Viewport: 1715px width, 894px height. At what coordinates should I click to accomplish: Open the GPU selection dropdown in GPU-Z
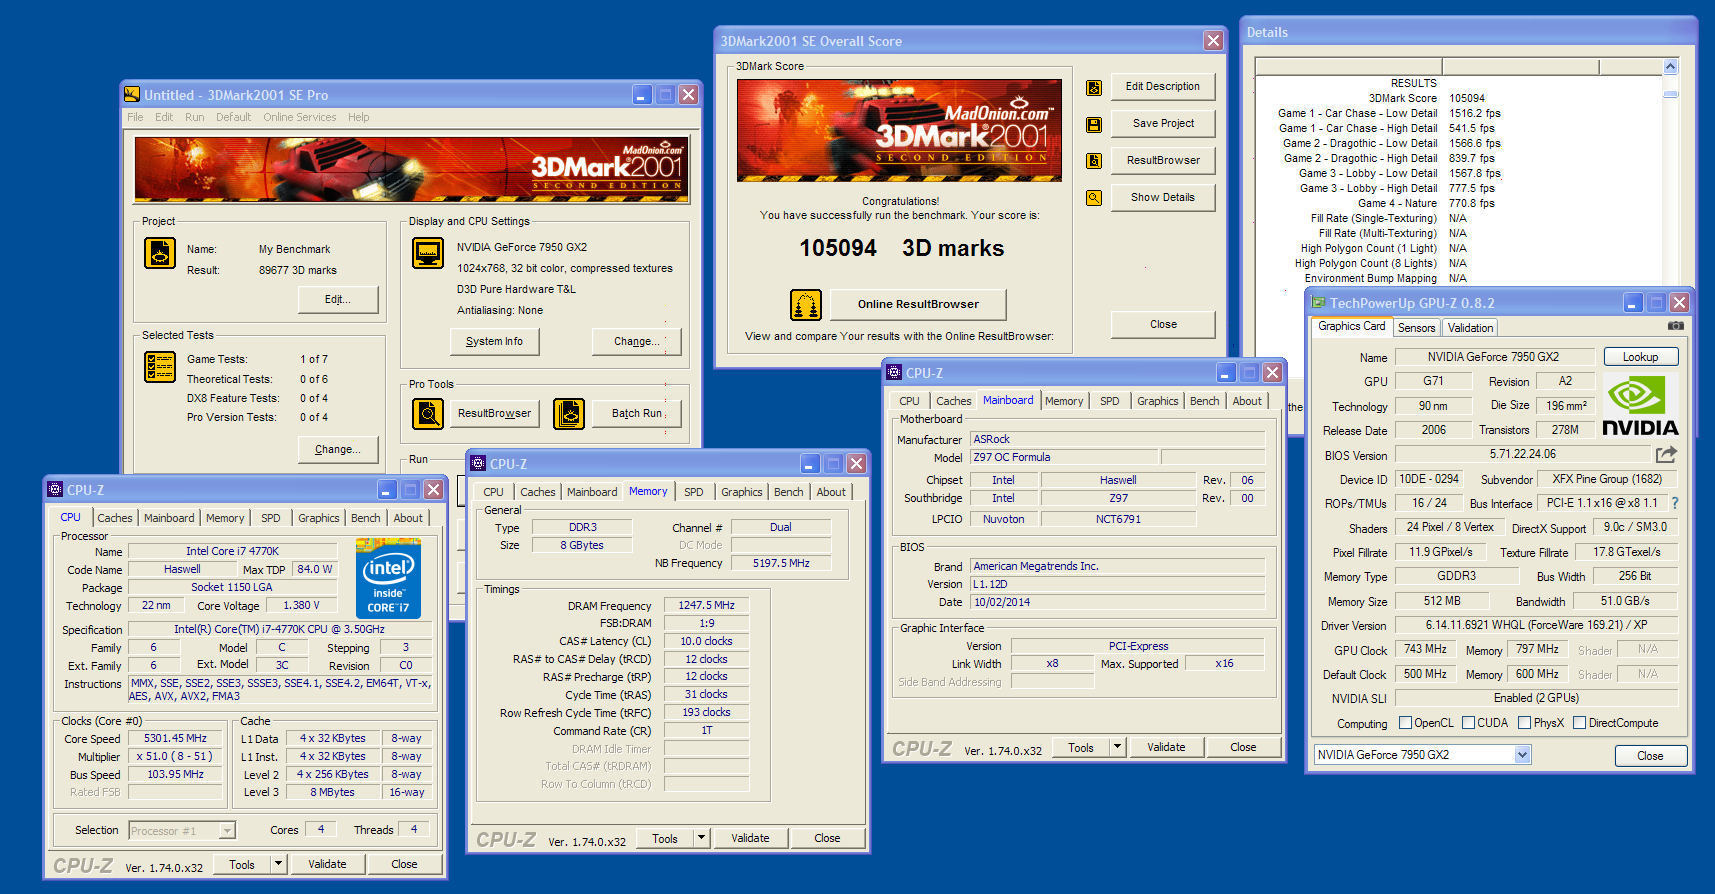[x=1522, y=755]
